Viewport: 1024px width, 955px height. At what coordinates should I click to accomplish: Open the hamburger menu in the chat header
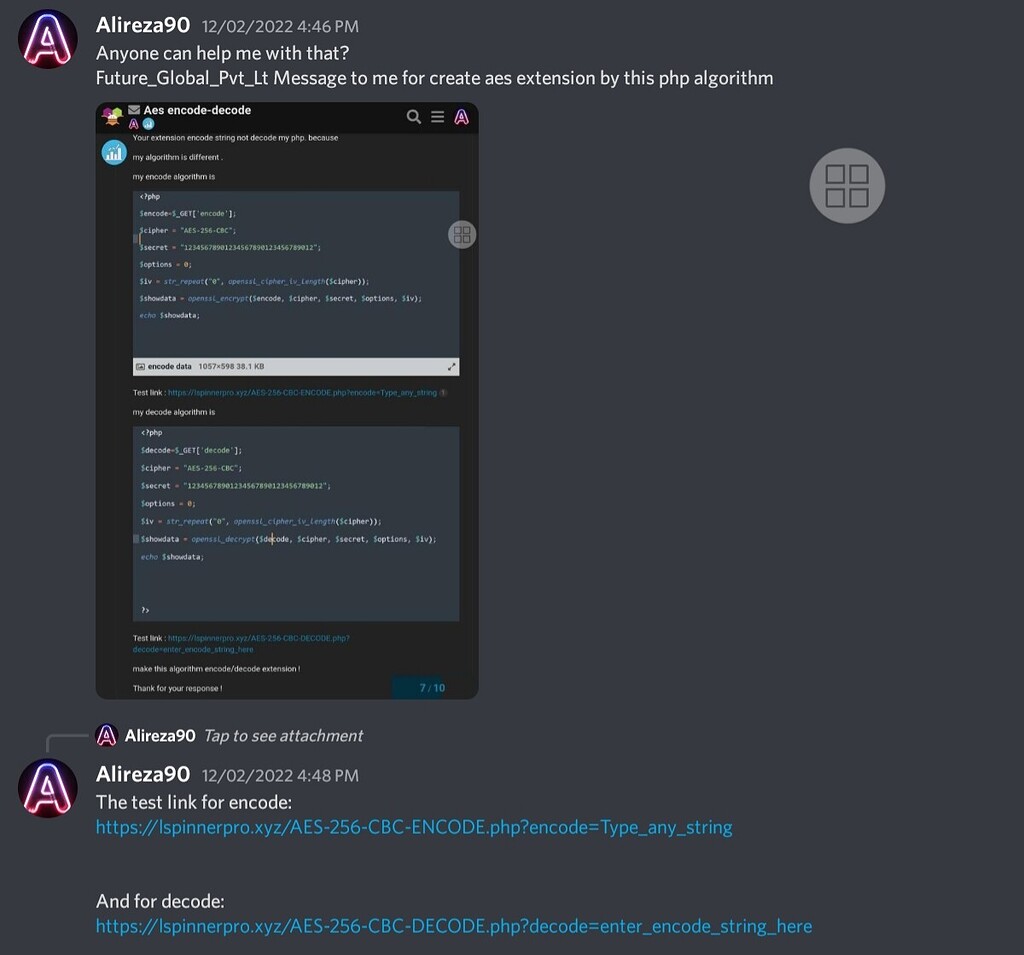(x=437, y=116)
